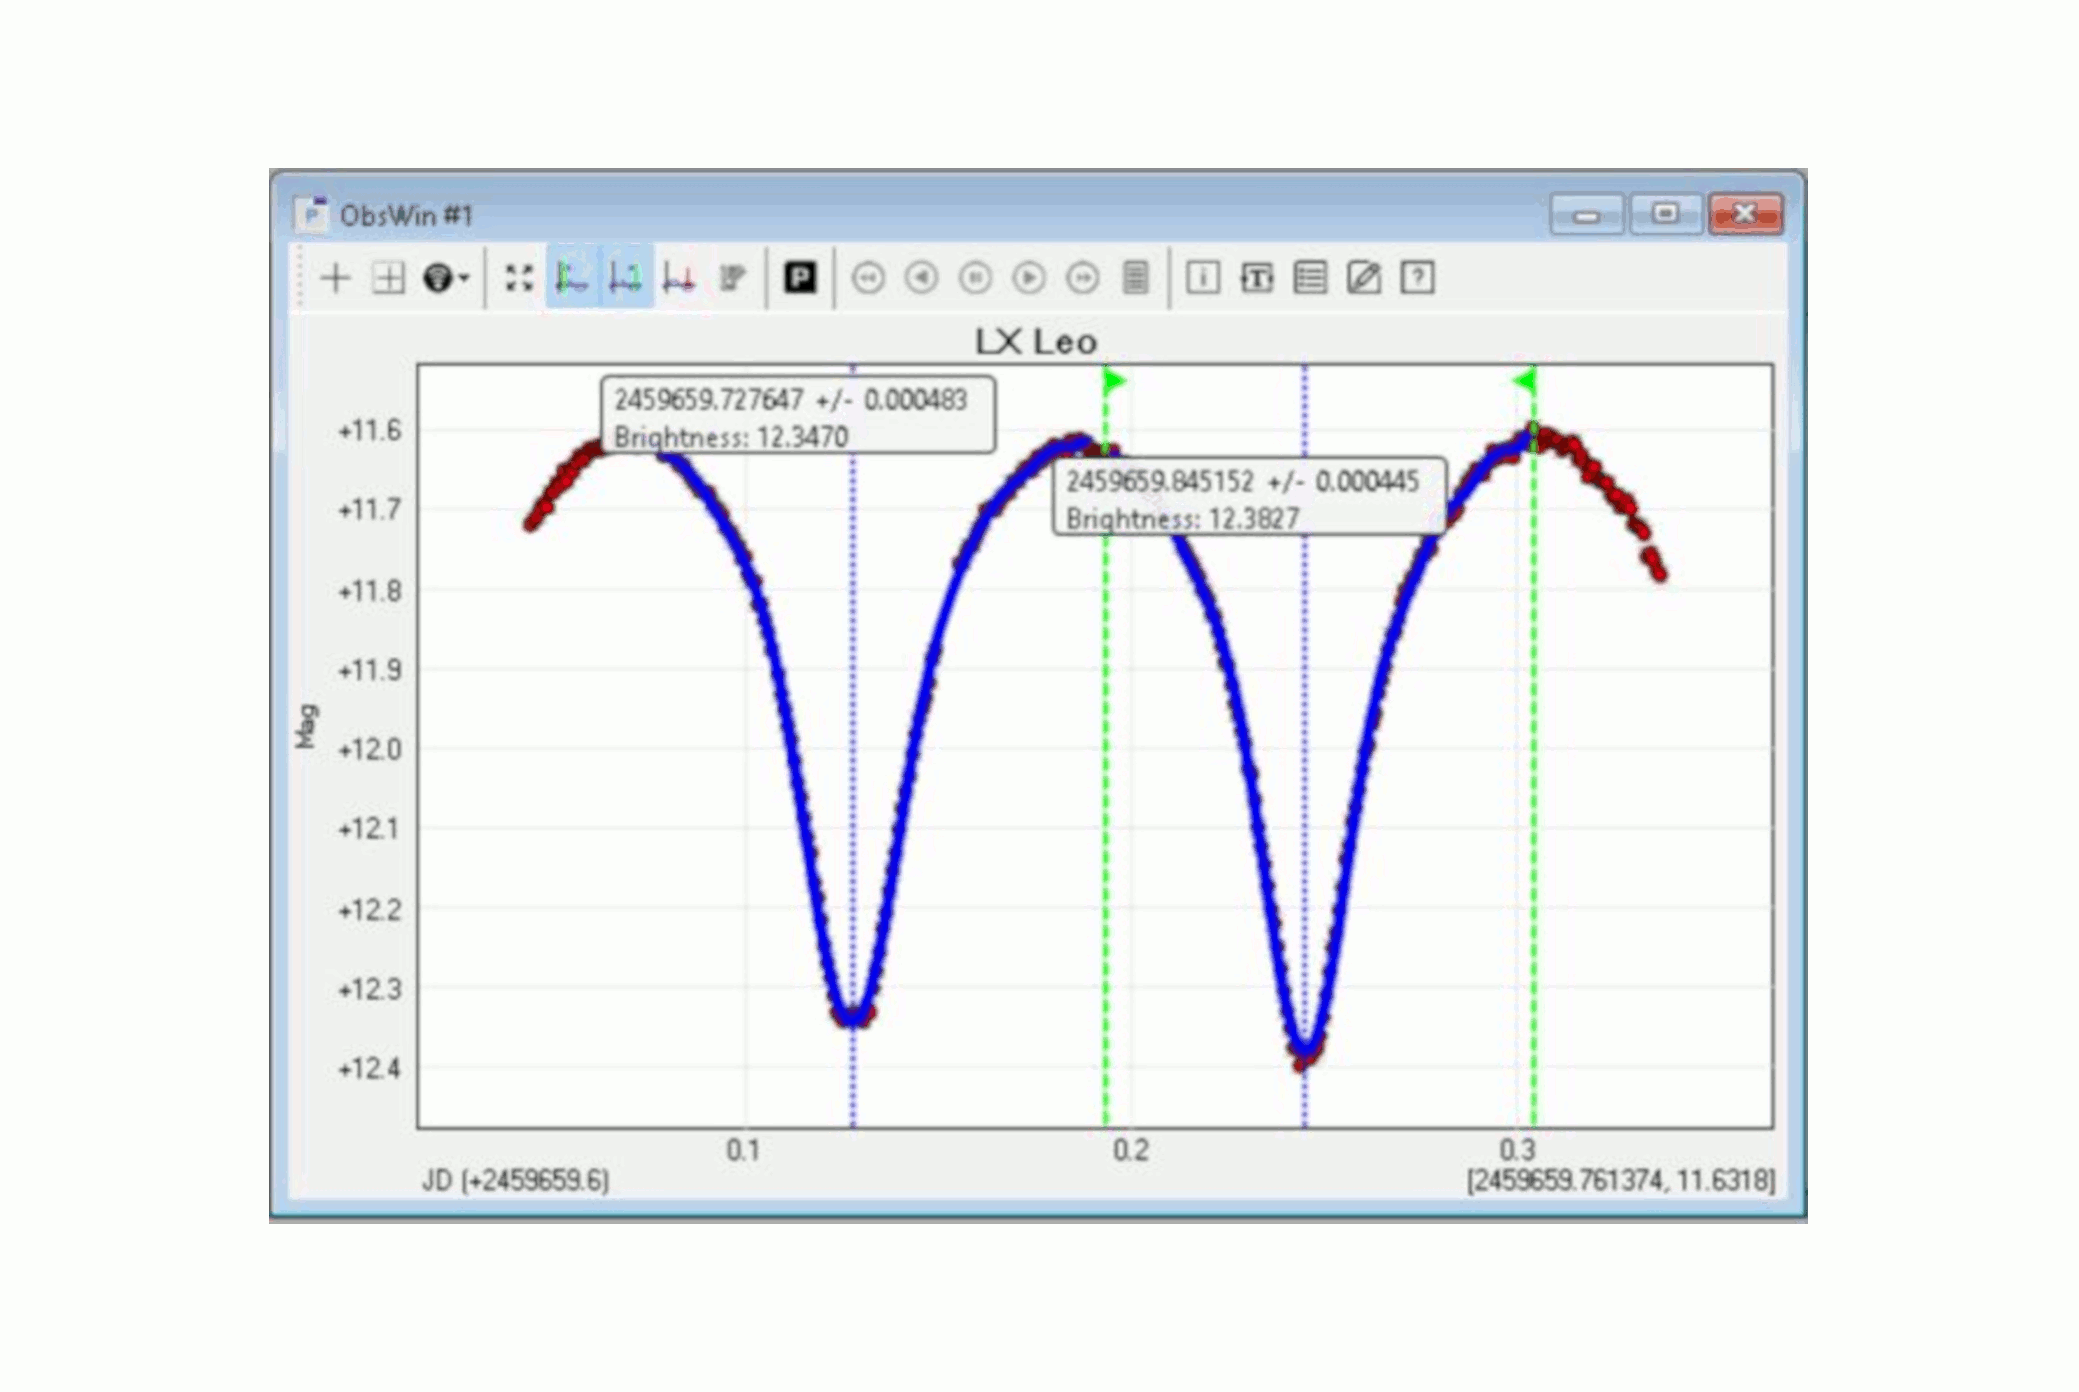Open the dropdown arrow beside the round marker icon

(464, 279)
